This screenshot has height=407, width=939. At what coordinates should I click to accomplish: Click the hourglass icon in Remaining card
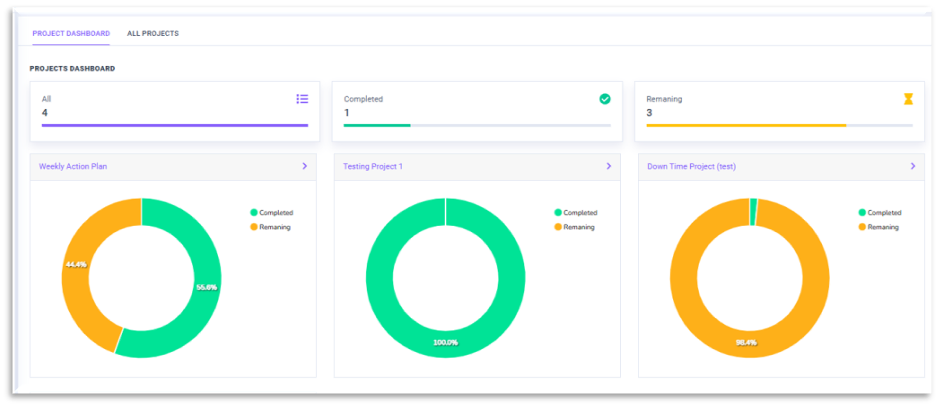coord(908,99)
